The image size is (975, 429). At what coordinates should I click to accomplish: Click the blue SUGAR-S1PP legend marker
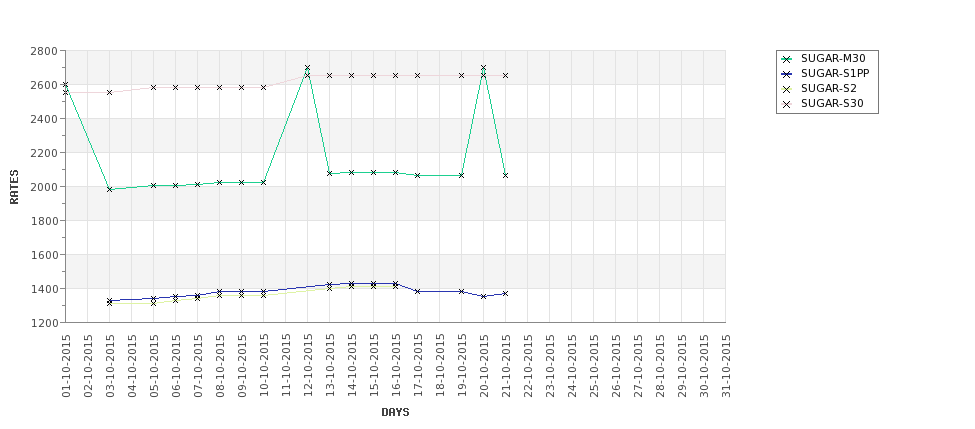(x=787, y=74)
